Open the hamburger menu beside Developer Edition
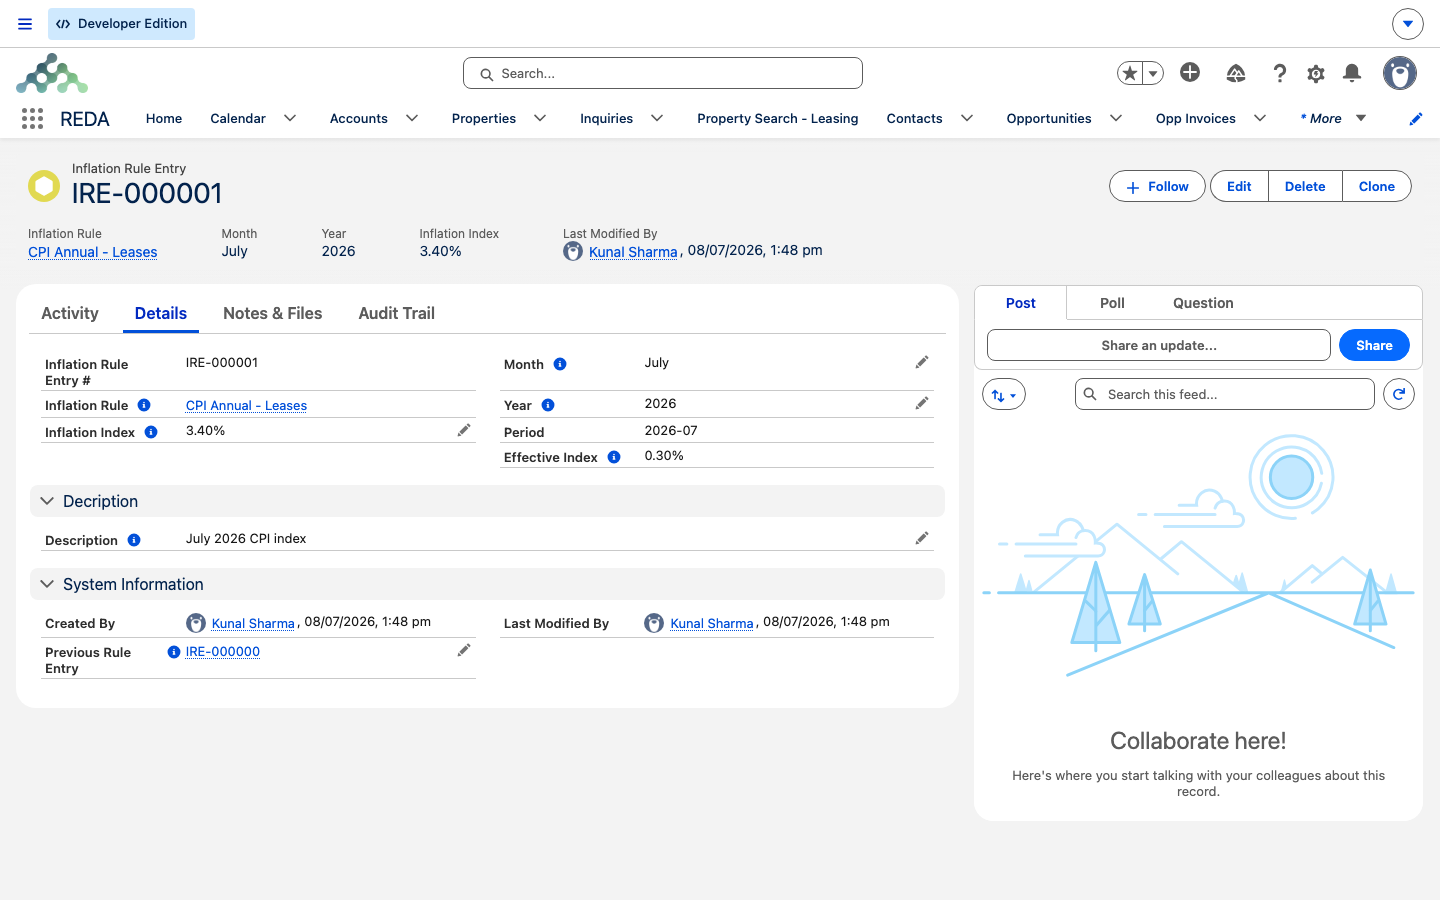Image resolution: width=1440 pixels, height=900 pixels. tap(25, 24)
